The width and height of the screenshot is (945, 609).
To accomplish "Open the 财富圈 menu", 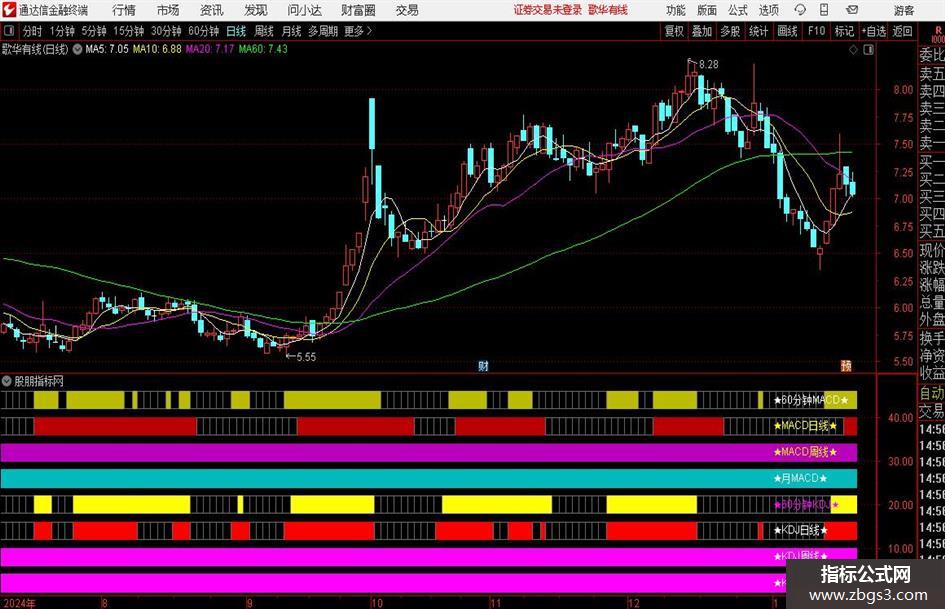I will click(358, 10).
